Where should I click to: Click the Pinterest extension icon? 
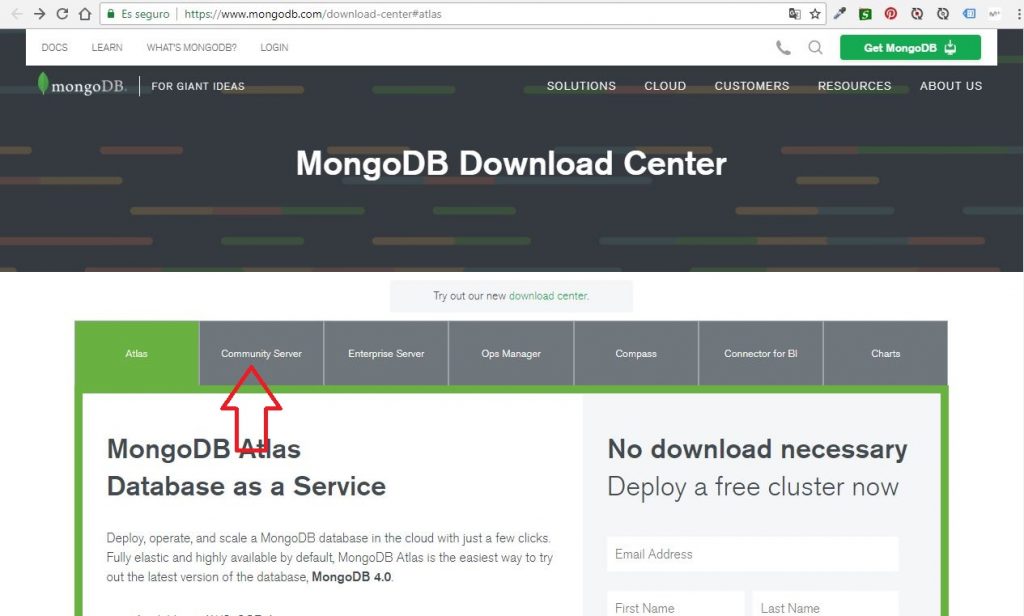[x=890, y=13]
